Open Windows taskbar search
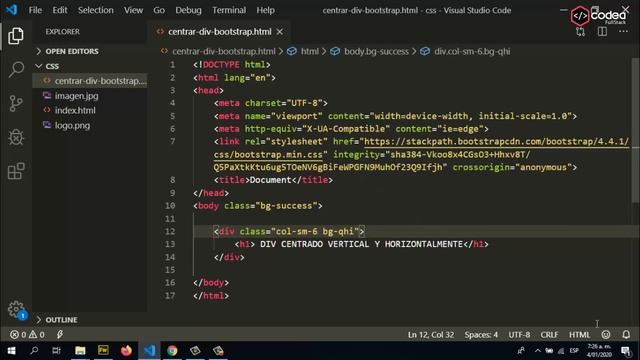 point(34,351)
